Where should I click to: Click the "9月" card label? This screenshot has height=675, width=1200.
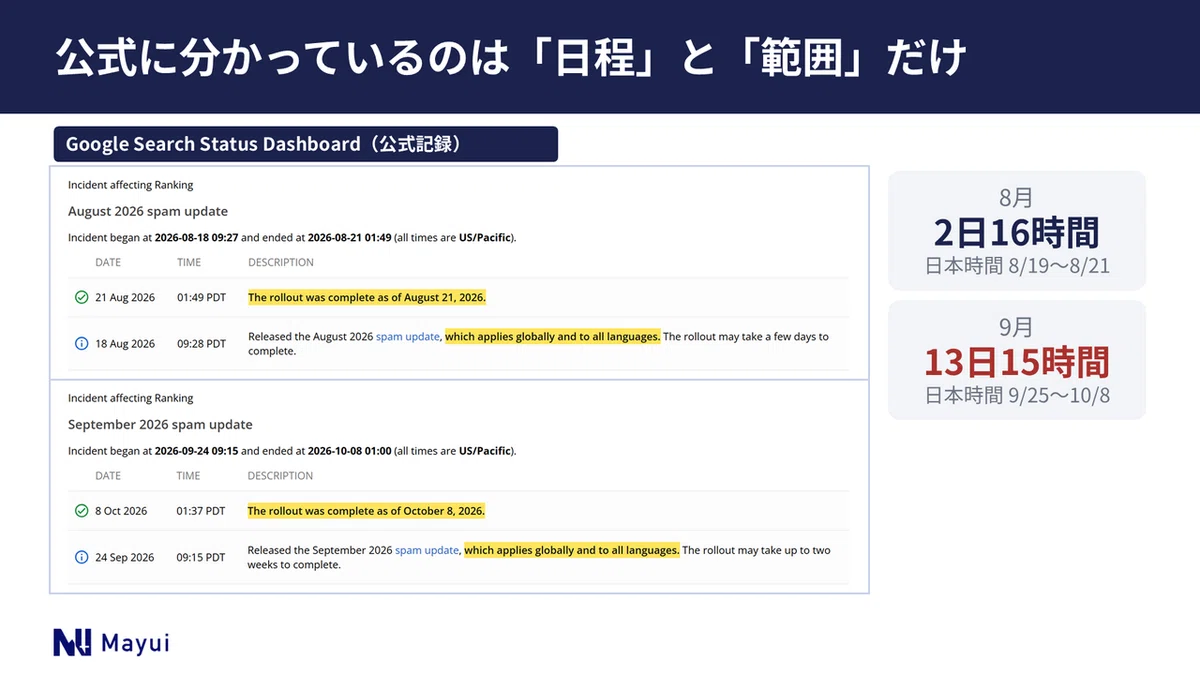[x=1016, y=326]
